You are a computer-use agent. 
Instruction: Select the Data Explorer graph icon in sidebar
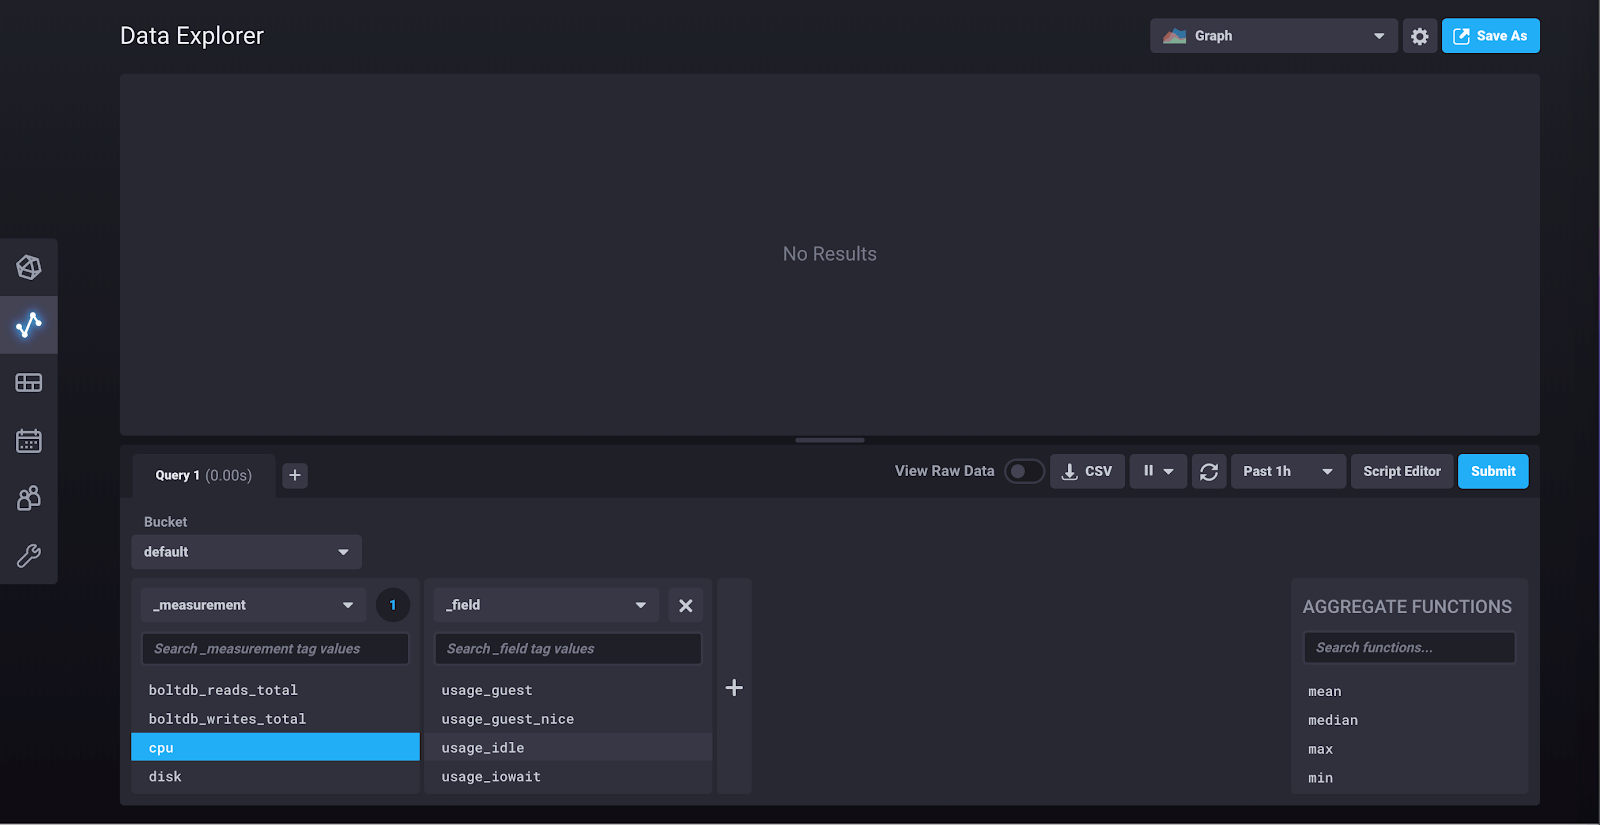(x=29, y=325)
